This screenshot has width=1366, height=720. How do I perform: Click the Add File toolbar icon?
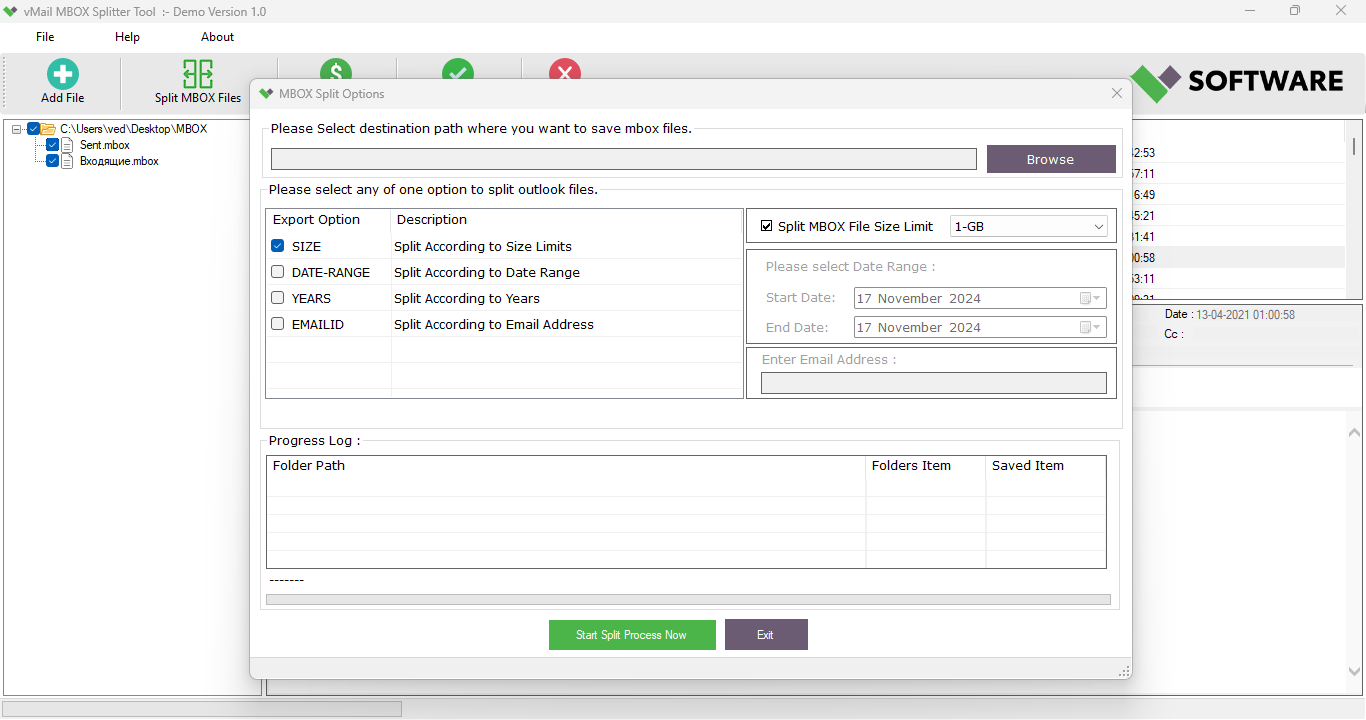(63, 75)
